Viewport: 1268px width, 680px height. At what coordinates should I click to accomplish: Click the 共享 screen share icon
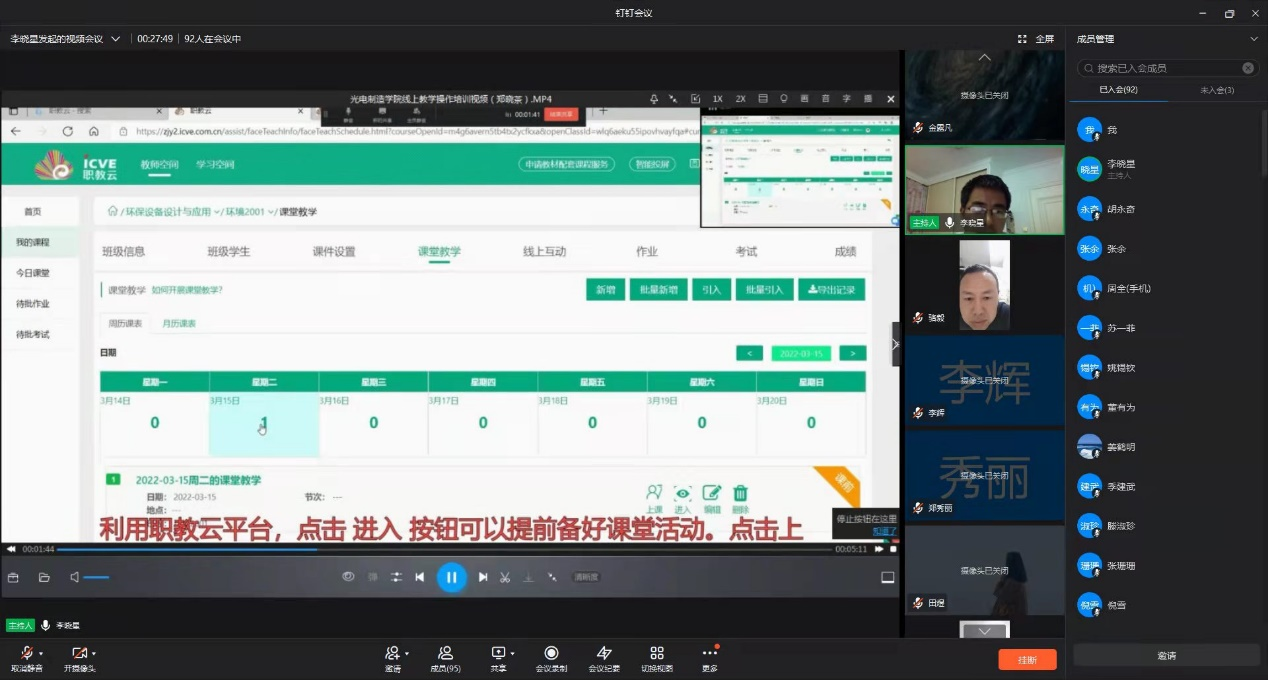[498, 653]
